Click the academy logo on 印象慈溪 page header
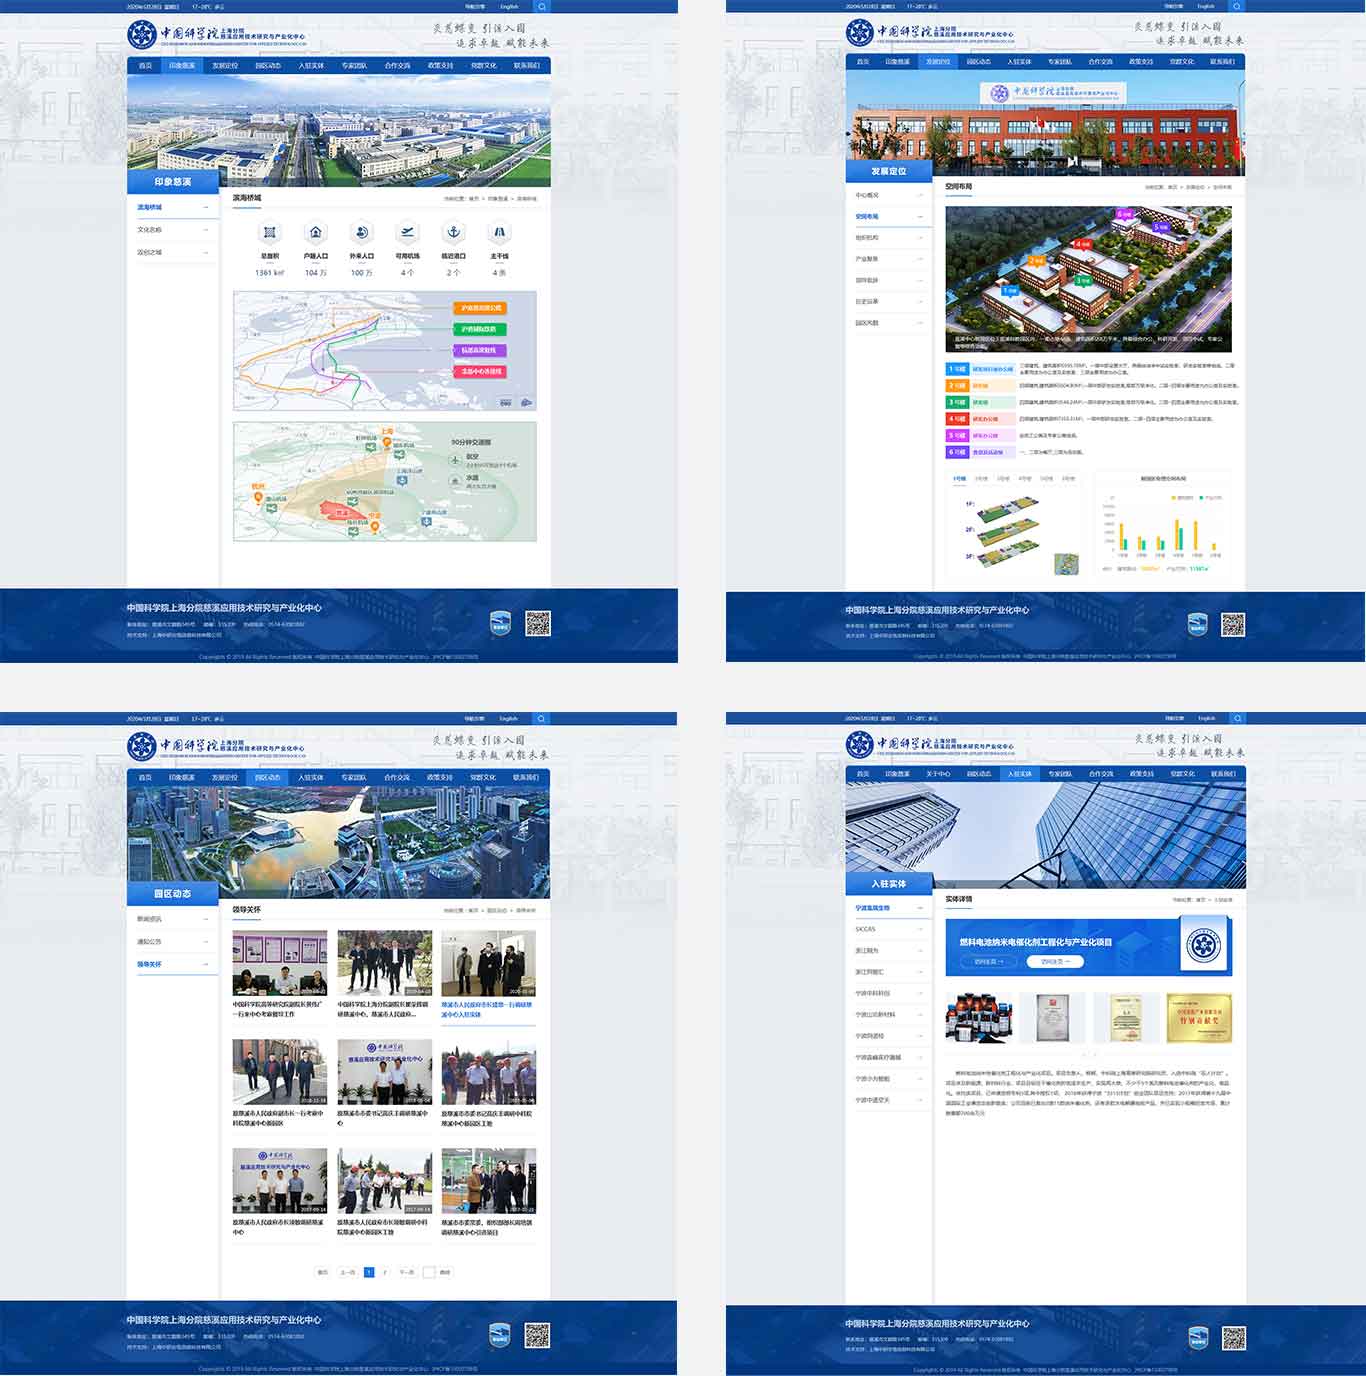This screenshot has width=1366, height=1376. point(143,35)
